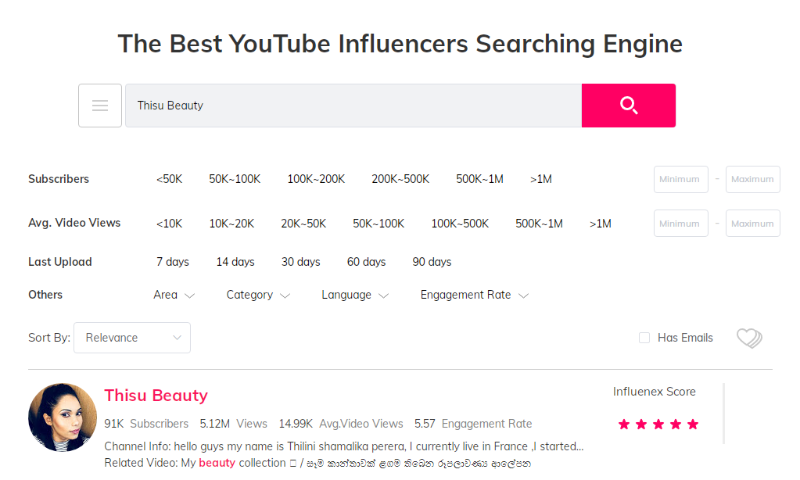Open the Thisu Beauty channel title link

pos(156,395)
